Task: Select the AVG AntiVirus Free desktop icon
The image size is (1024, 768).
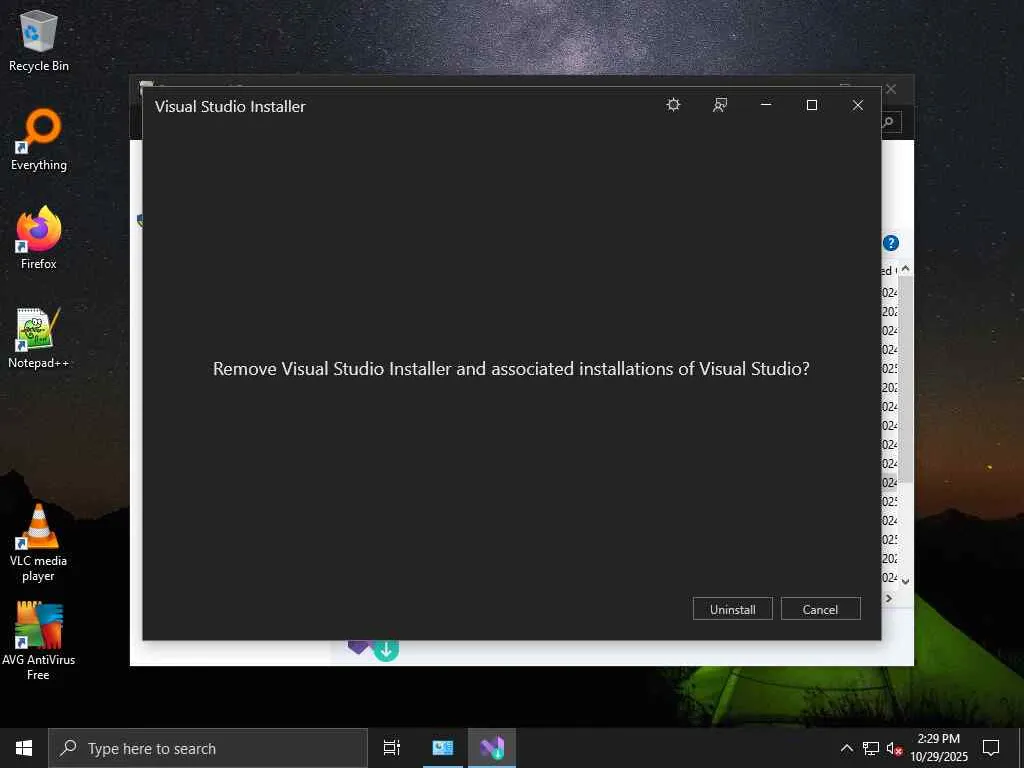Action: tap(39, 641)
